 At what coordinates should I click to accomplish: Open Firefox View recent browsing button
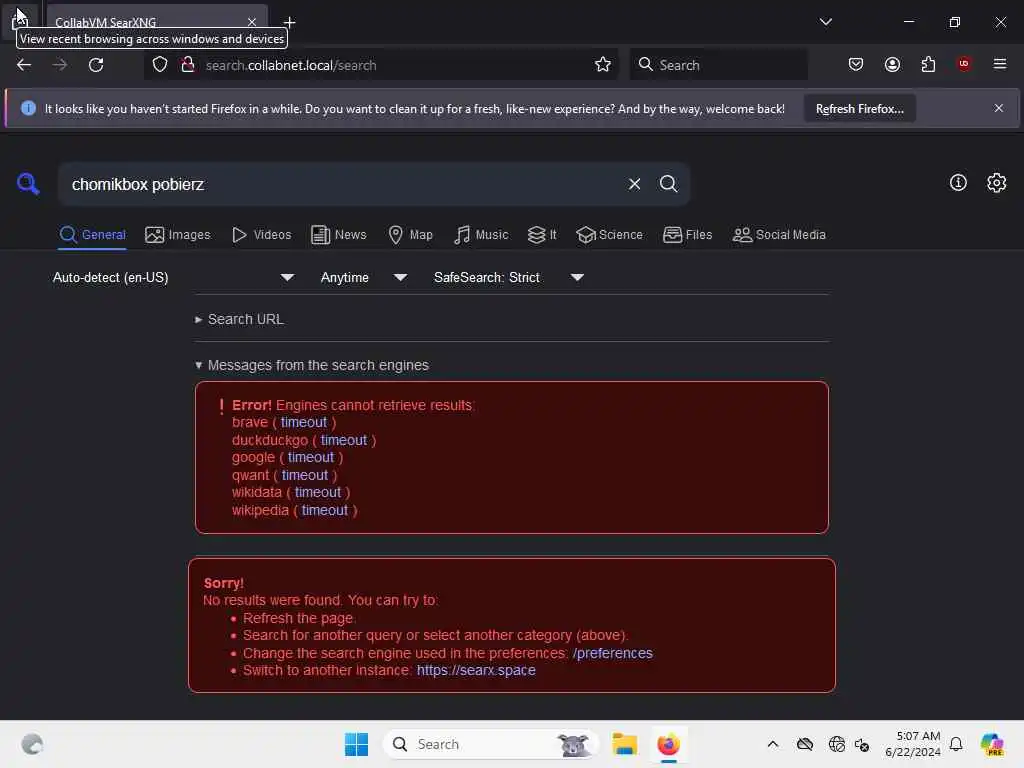pyautogui.click(x=20, y=21)
